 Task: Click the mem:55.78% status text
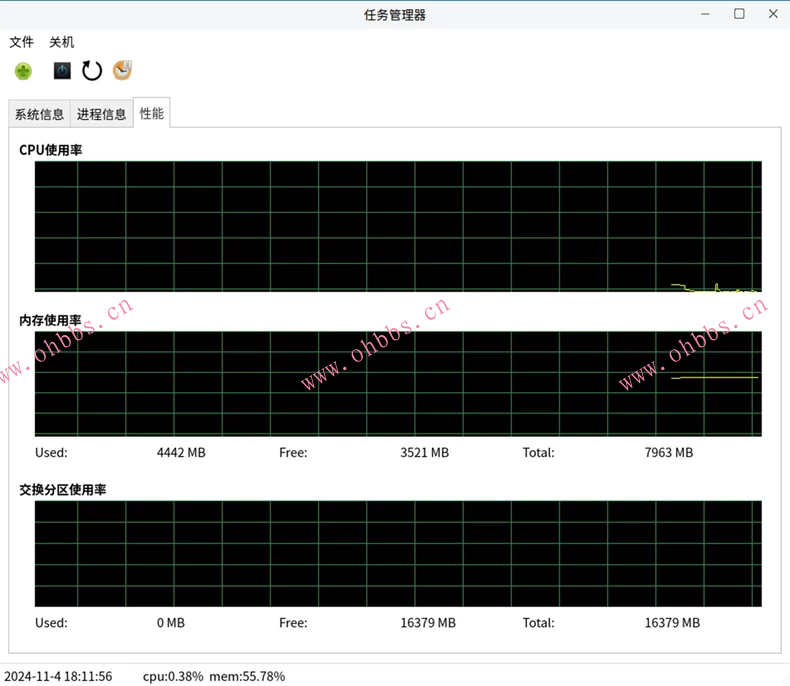tap(247, 676)
